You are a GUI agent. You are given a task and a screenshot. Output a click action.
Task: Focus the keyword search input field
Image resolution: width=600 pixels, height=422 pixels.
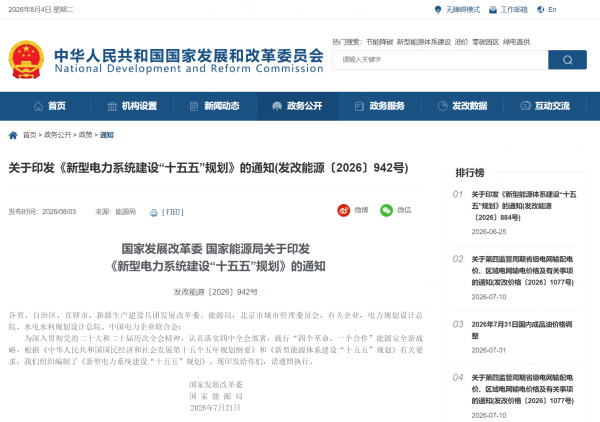click(440, 60)
